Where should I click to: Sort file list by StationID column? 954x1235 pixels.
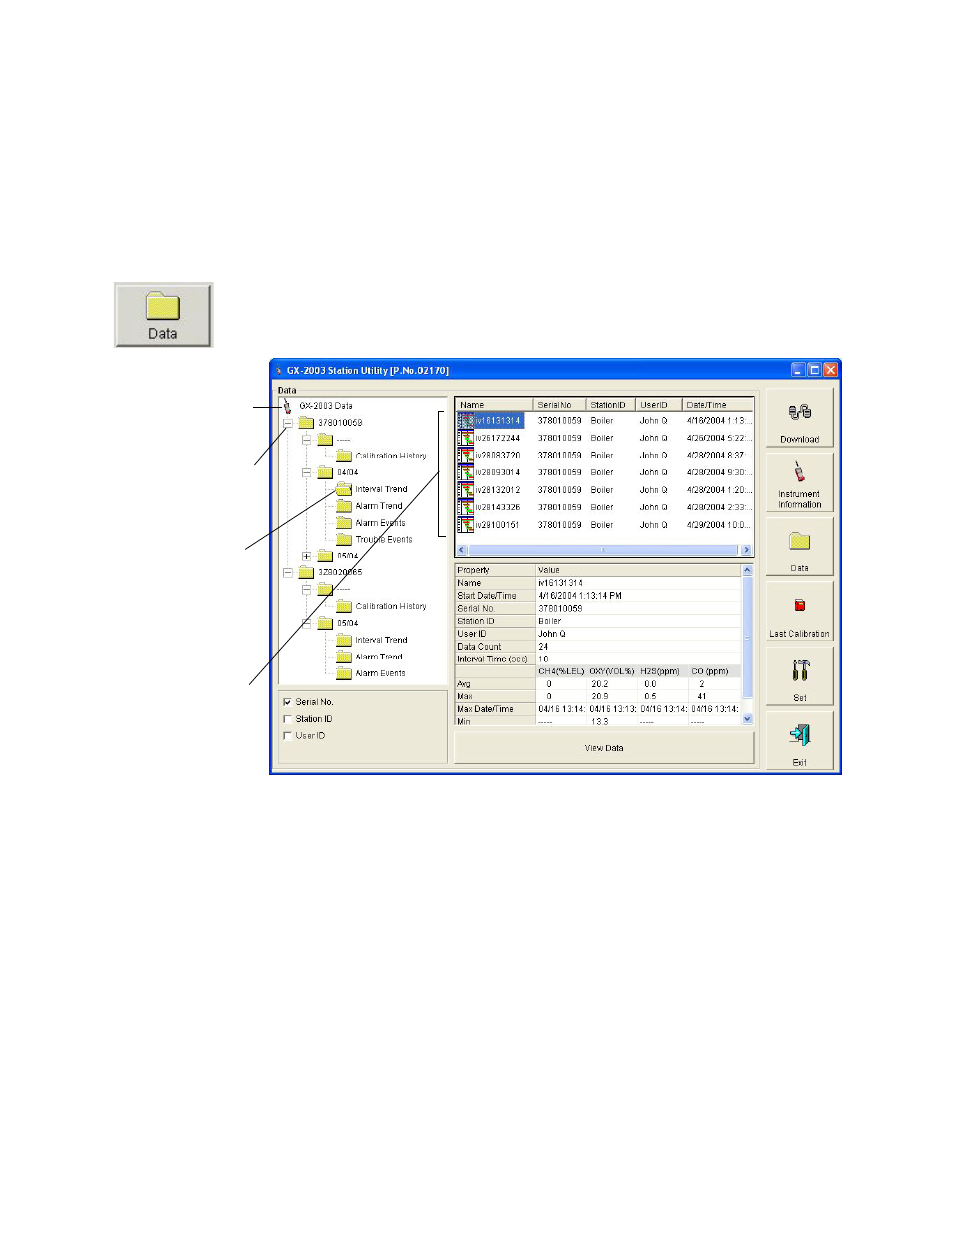610,405
